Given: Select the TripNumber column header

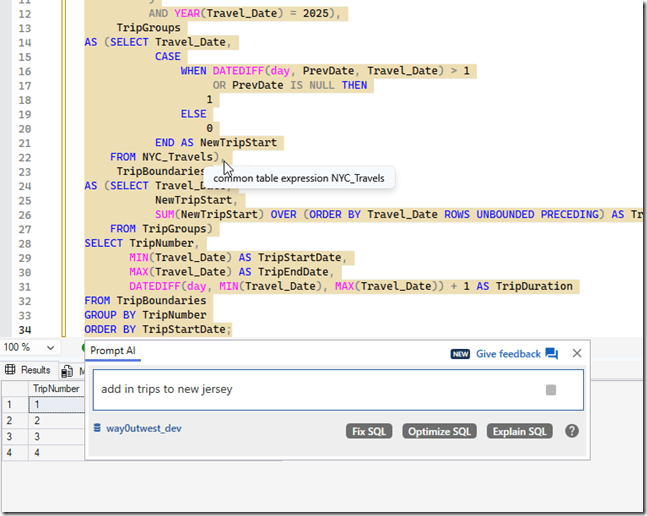Looking at the screenshot, I should (x=56, y=388).
